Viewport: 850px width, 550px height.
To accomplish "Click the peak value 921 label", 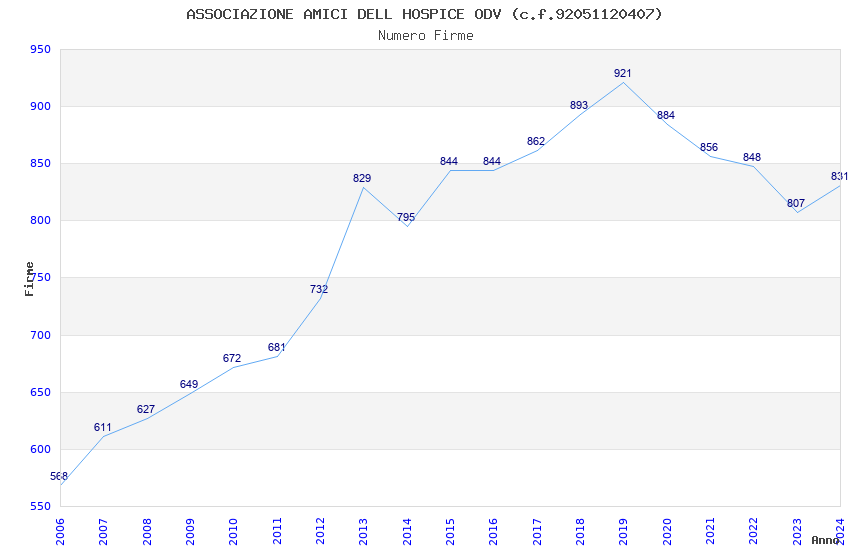I will 622,73.
